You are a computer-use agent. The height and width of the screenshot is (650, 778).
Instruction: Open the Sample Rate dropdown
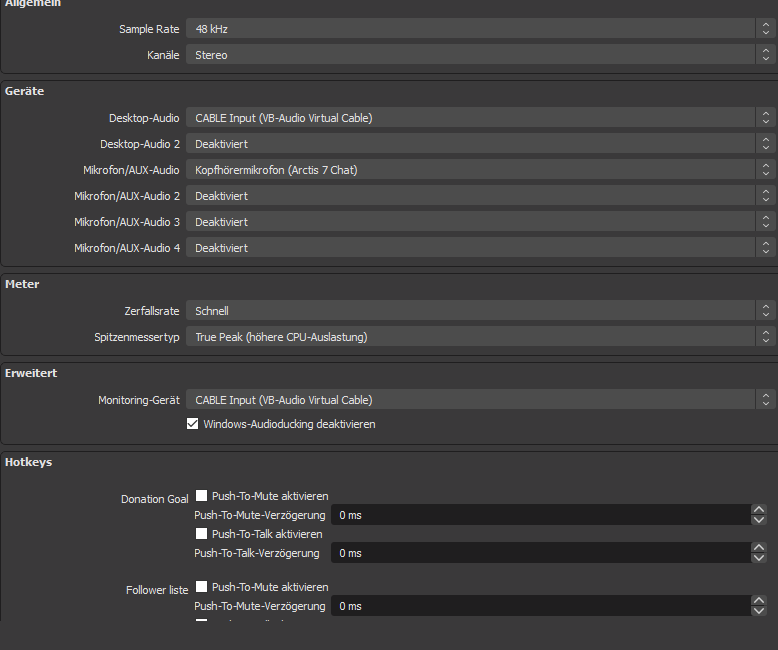(470, 29)
